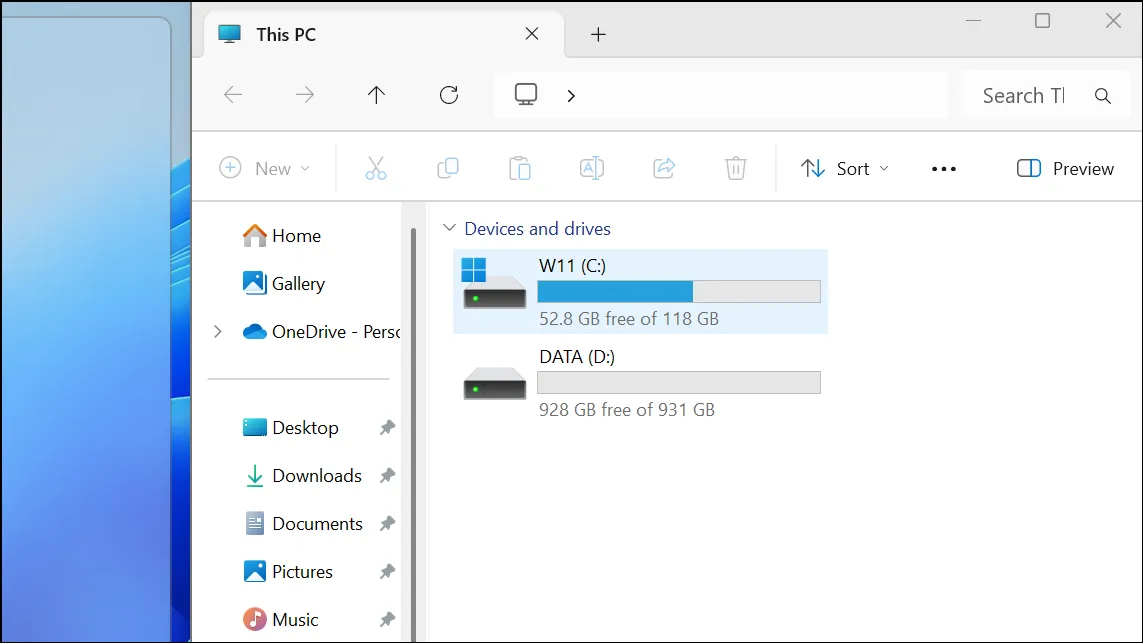Collapse the Devices and drives group
Image resolution: width=1143 pixels, height=643 pixels.
coord(449,228)
